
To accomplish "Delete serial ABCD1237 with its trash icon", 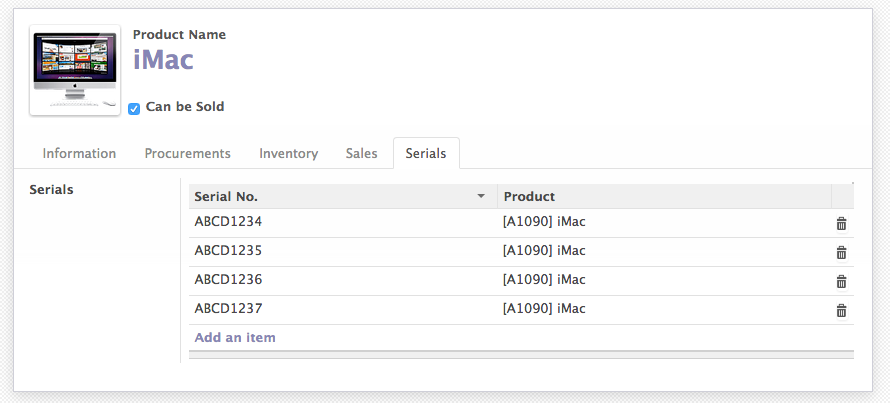I will (841, 310).
